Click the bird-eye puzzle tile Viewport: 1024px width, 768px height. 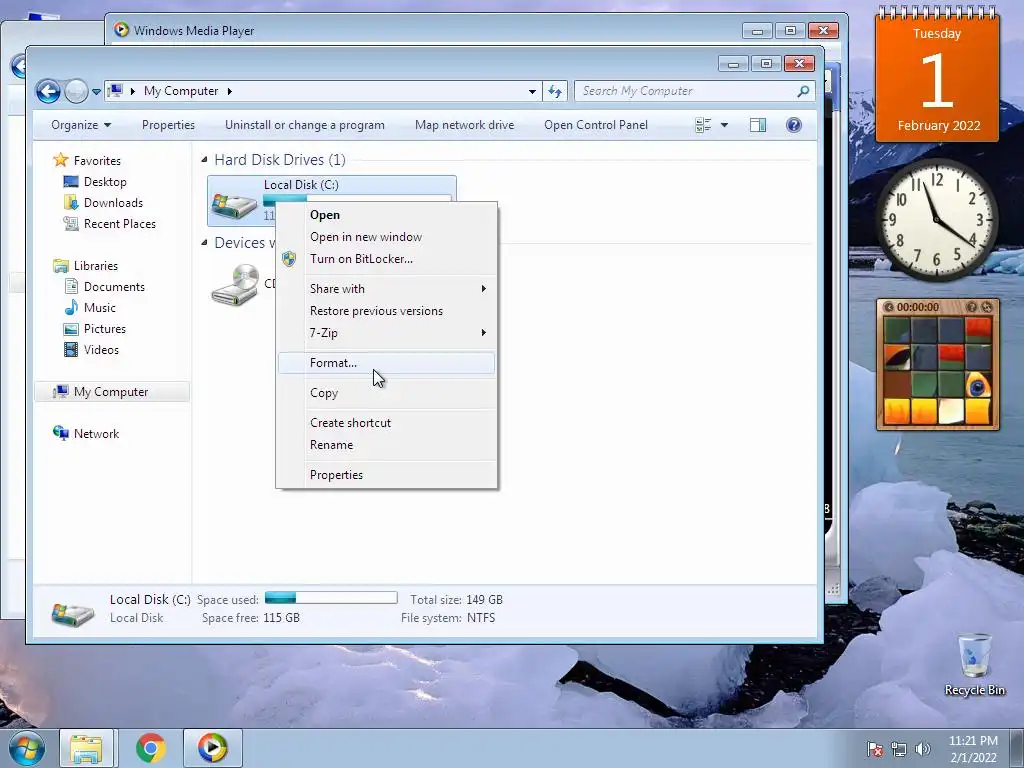pos(978,384)
